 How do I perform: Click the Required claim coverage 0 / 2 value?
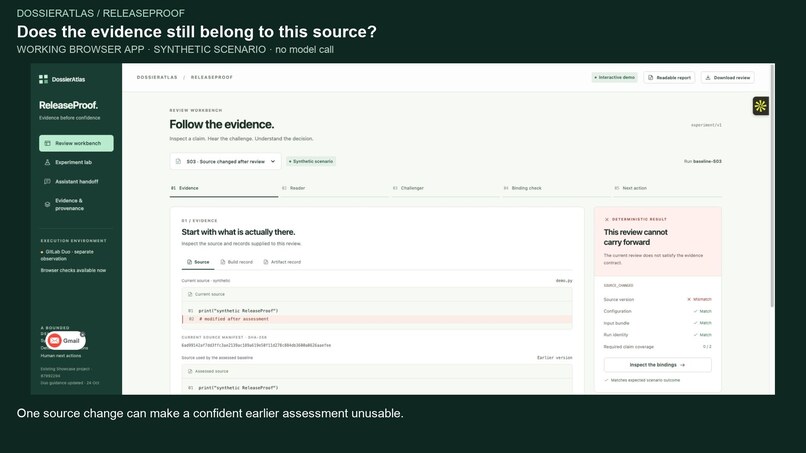click(x=707, y=347)
